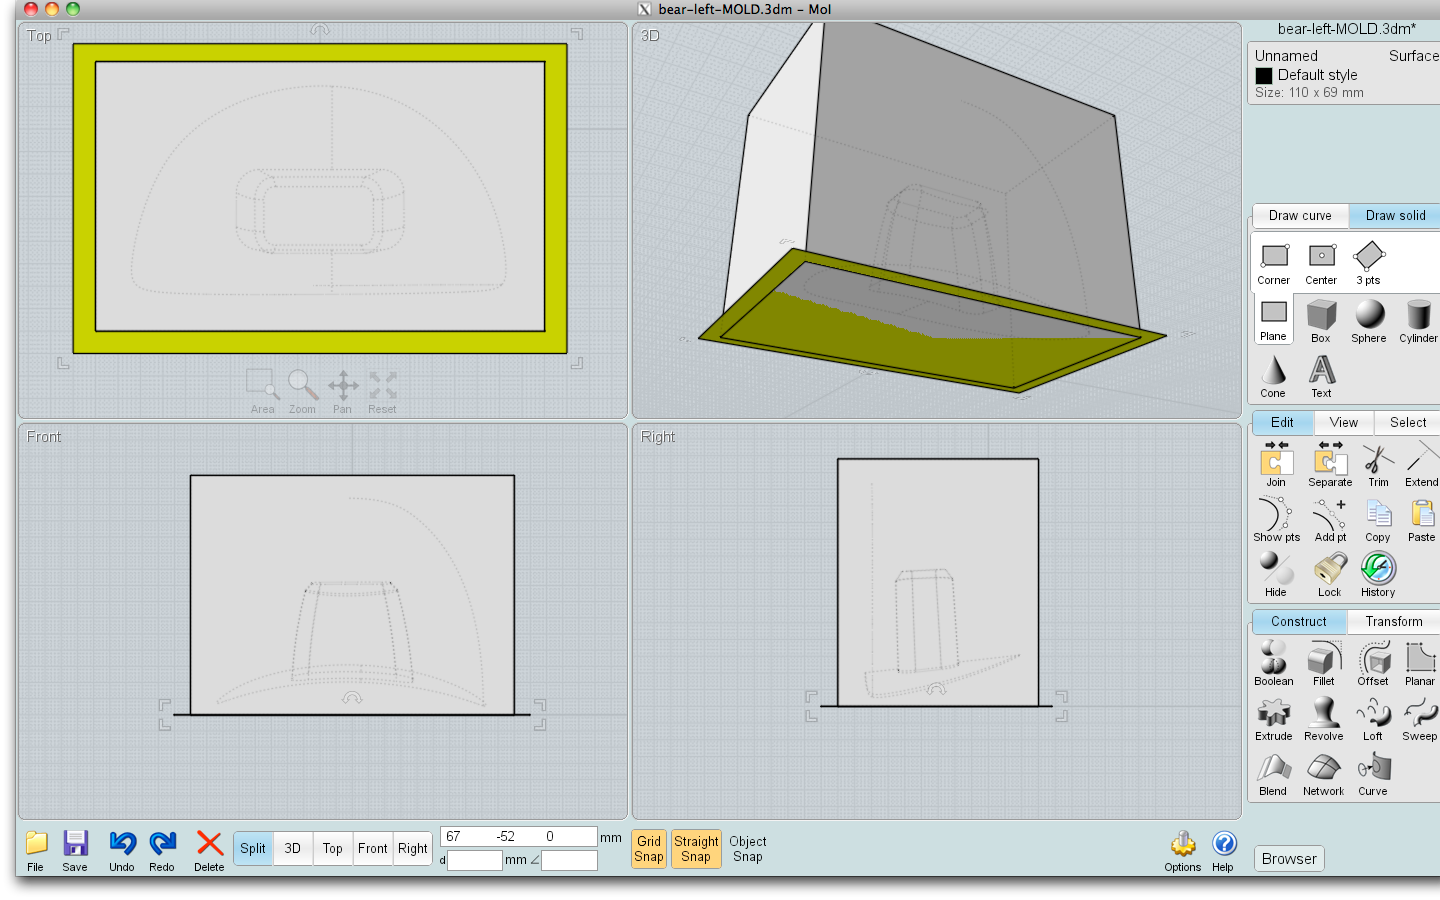Click the angle input field
Viewport: 1440px width, 900px height.
click(x=569, y=860)
